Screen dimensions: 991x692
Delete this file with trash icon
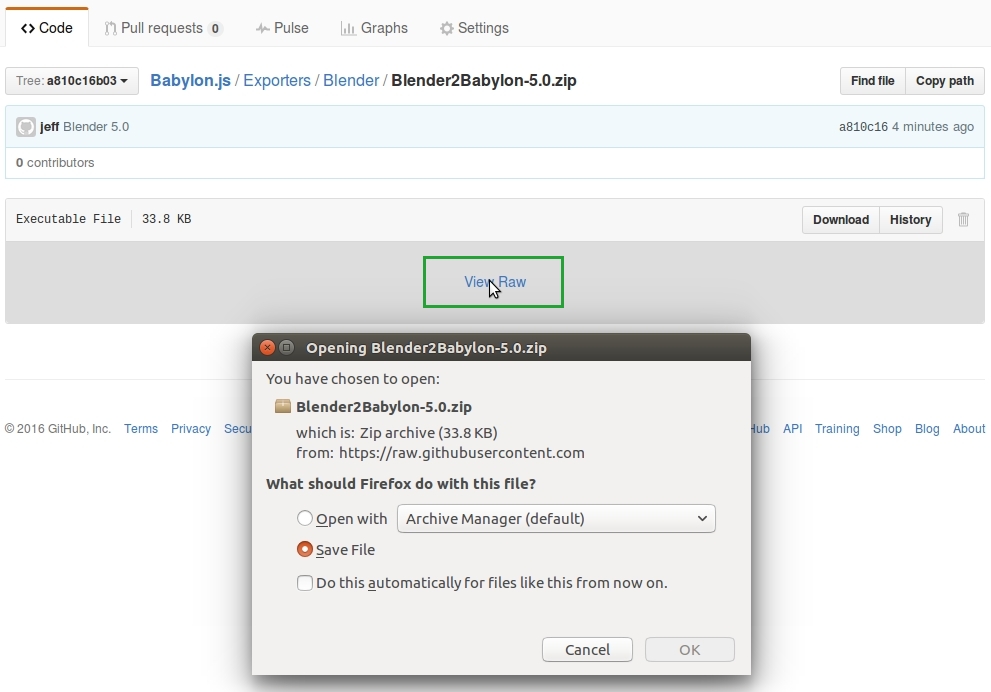(963, 219)
